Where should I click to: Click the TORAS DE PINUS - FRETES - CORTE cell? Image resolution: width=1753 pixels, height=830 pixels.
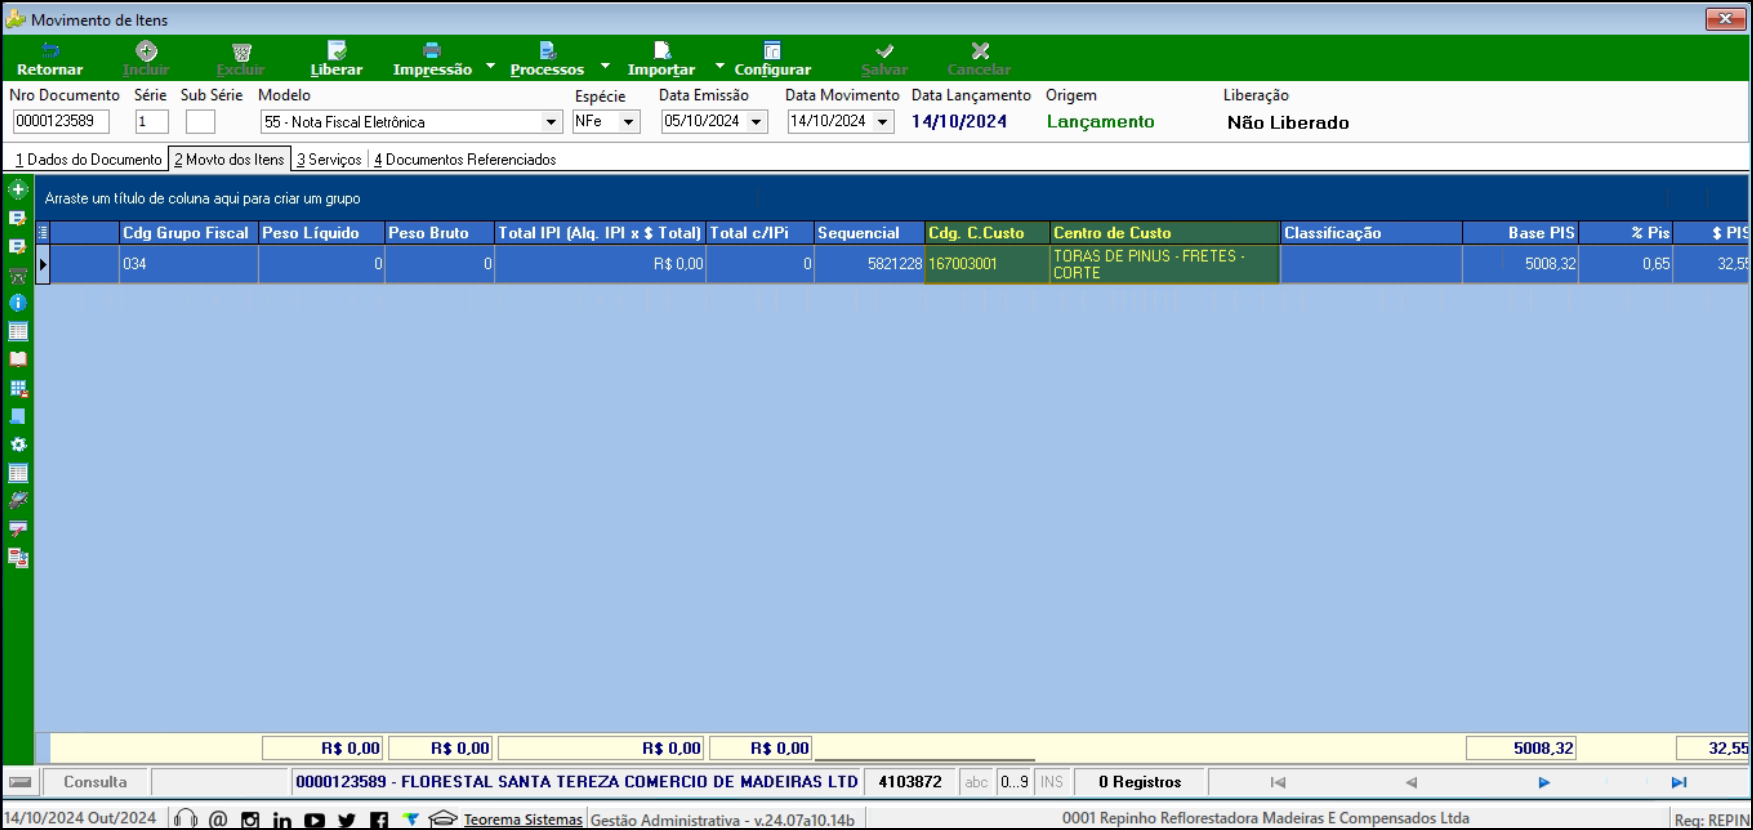pos(1165,264)
